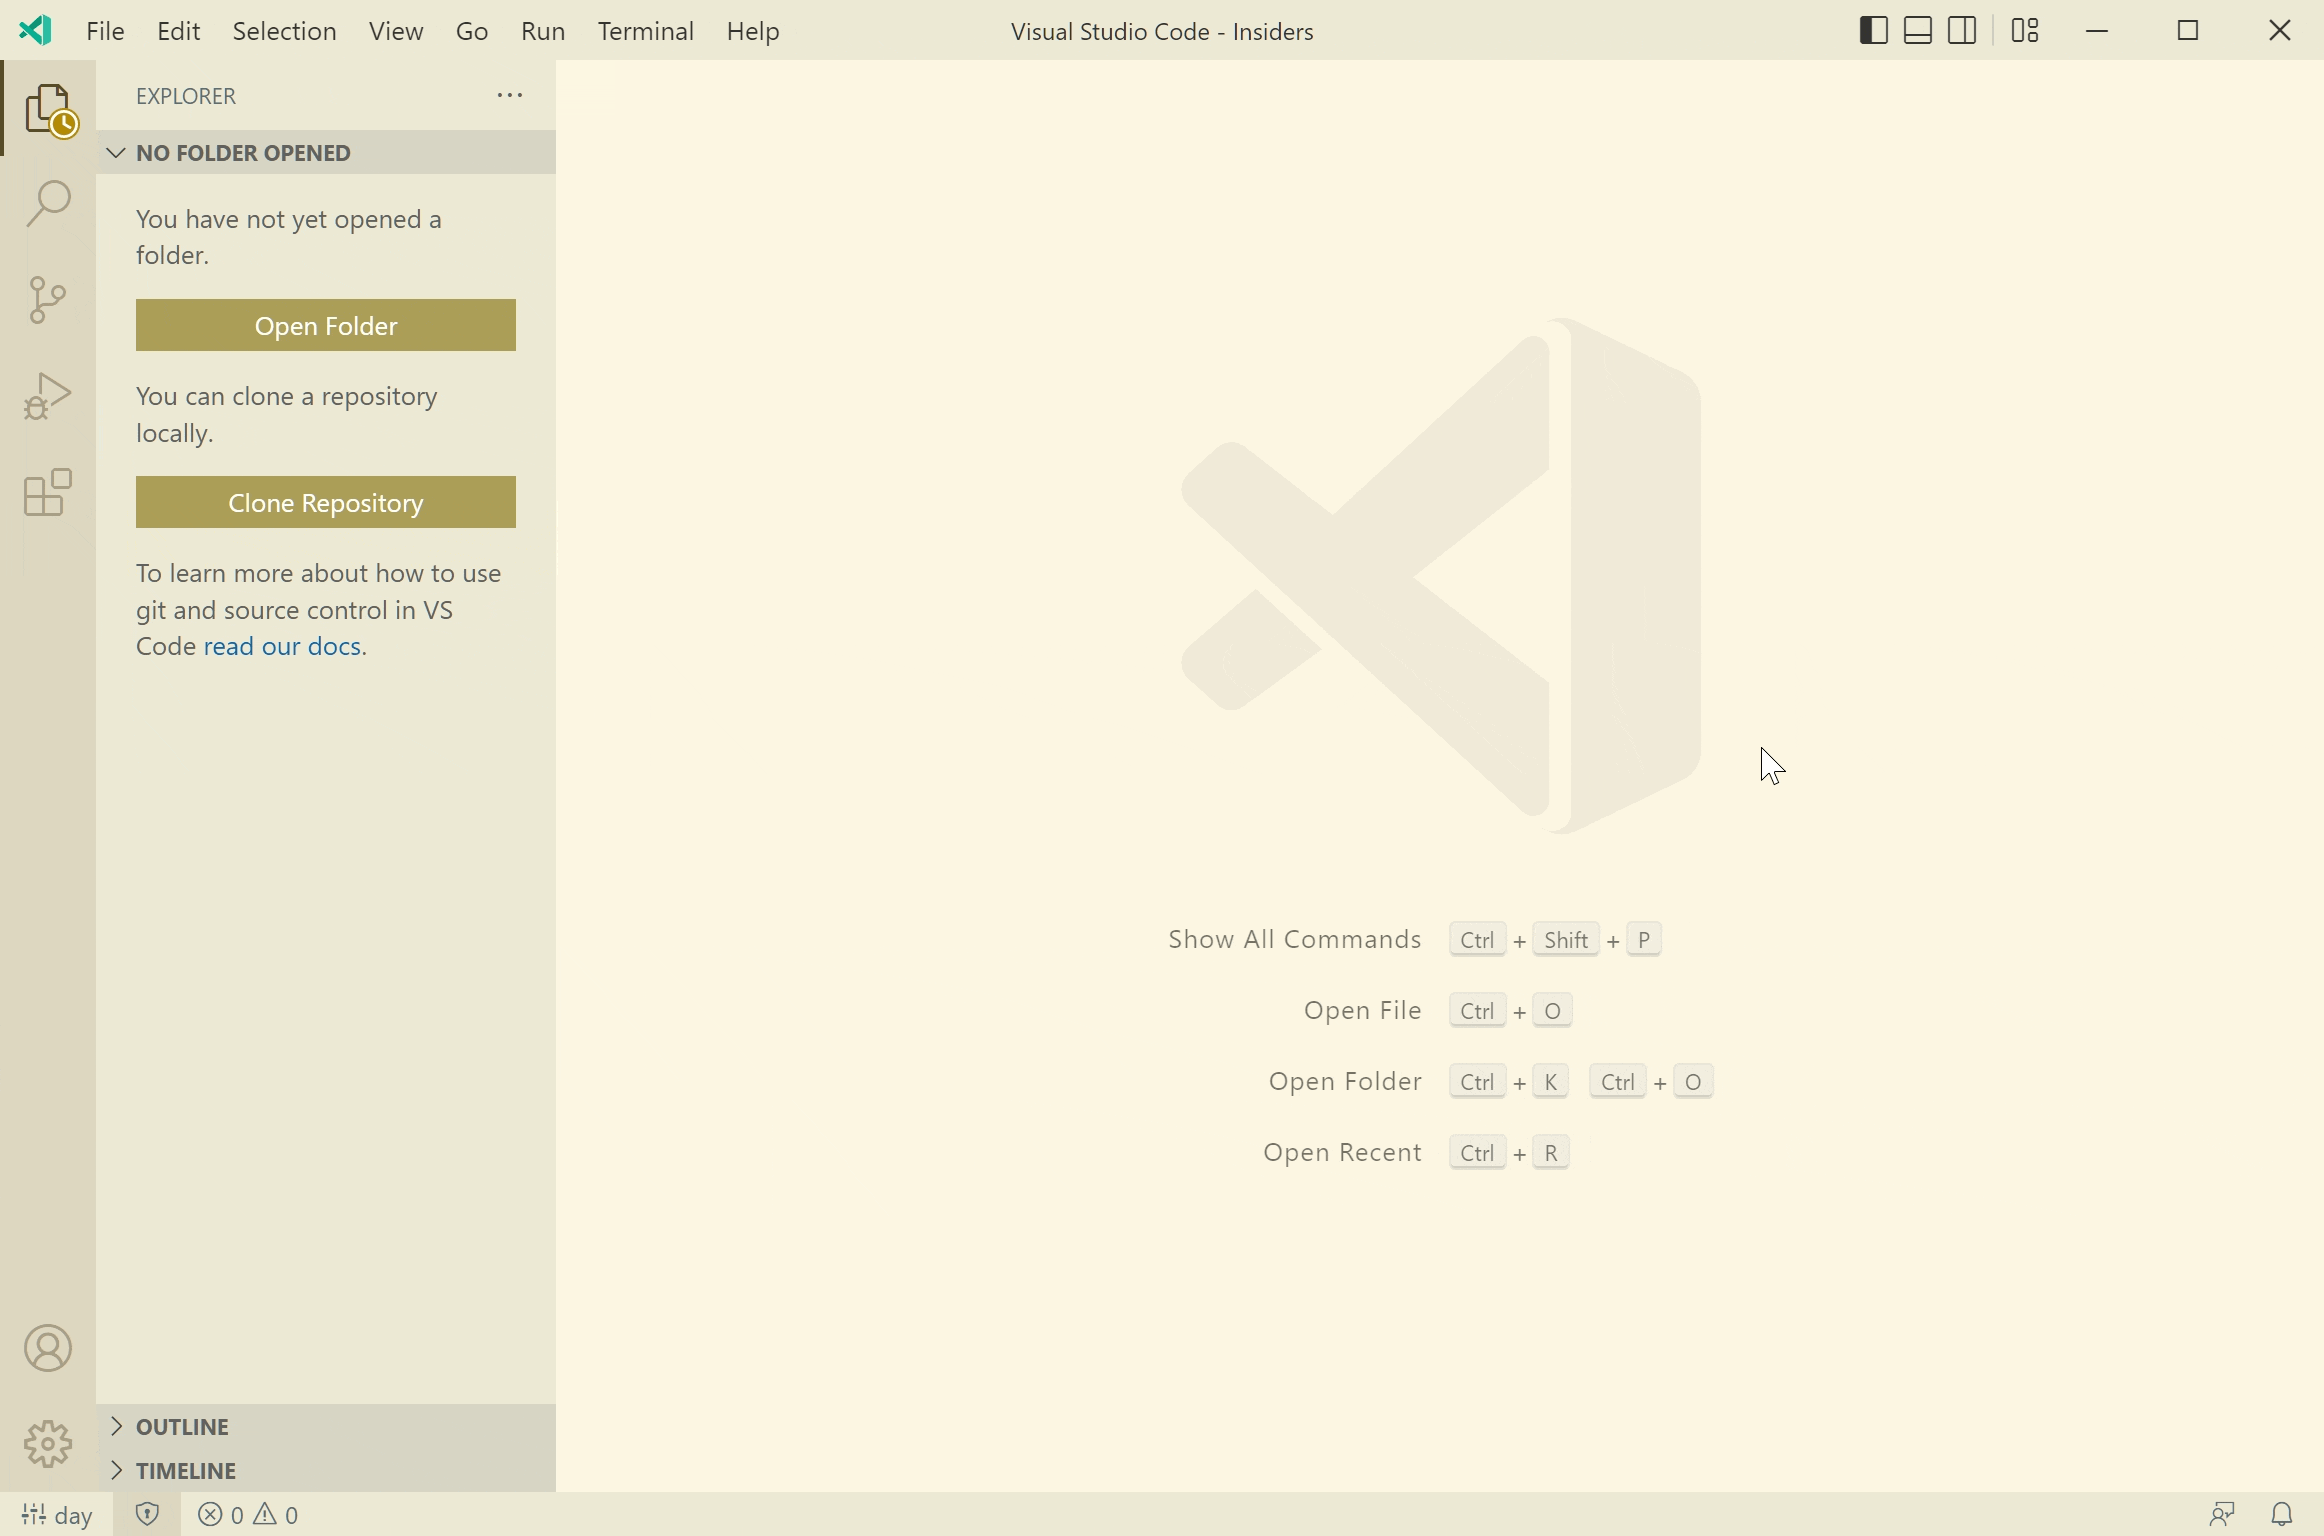Open the File menu
Image resolution: width=2324 pixels, height=1536 pixels.
click(105, 31)
